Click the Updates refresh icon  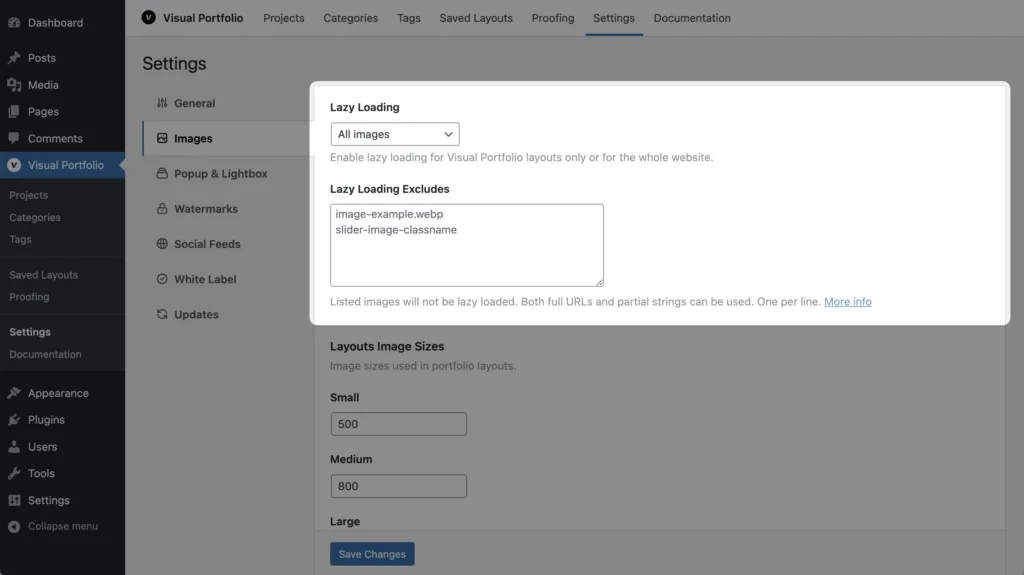click(x=162, y=314)
